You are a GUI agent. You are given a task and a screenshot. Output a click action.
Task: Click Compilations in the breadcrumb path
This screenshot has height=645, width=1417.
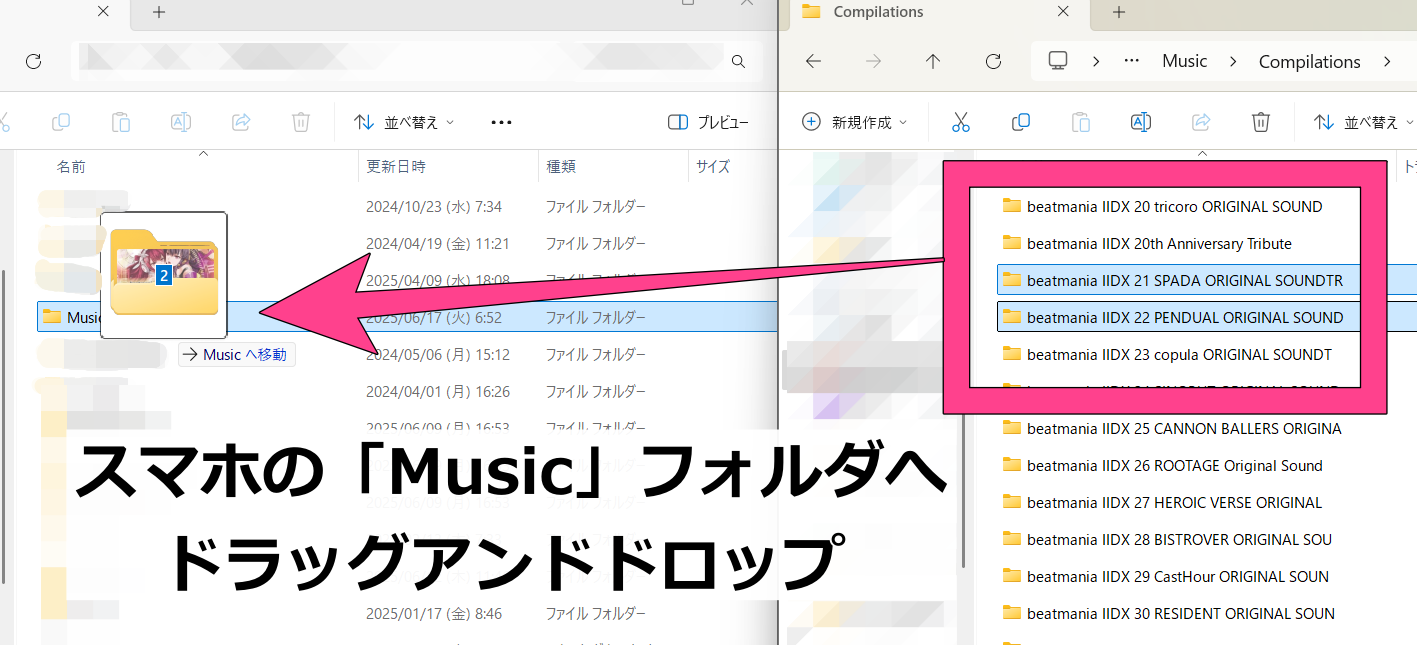click(x=1309, y=61)
